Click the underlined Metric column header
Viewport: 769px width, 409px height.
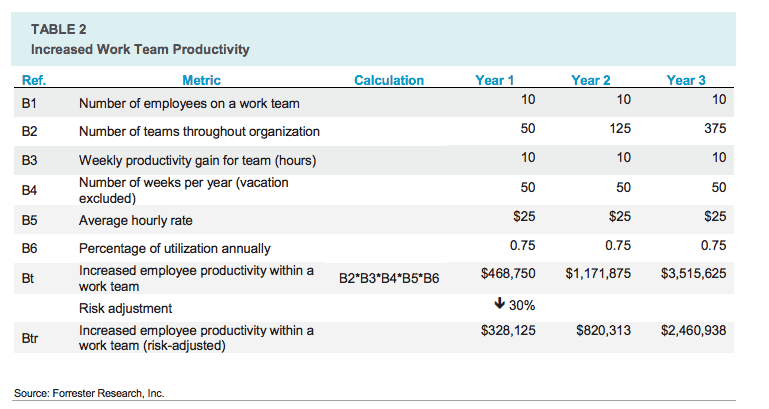(x=202, y=80)
